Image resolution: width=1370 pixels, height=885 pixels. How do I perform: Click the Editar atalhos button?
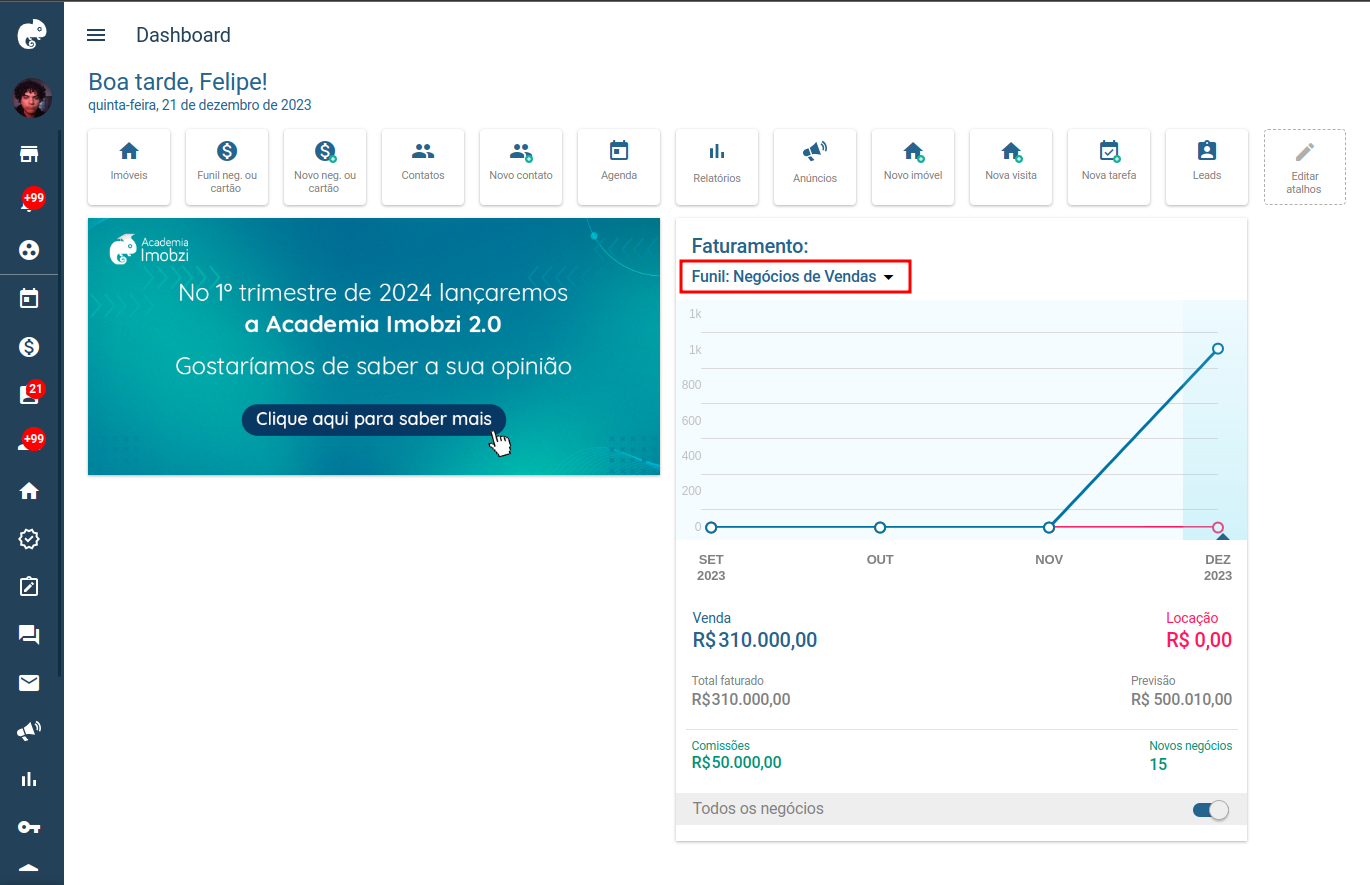tap(1305, 167)
